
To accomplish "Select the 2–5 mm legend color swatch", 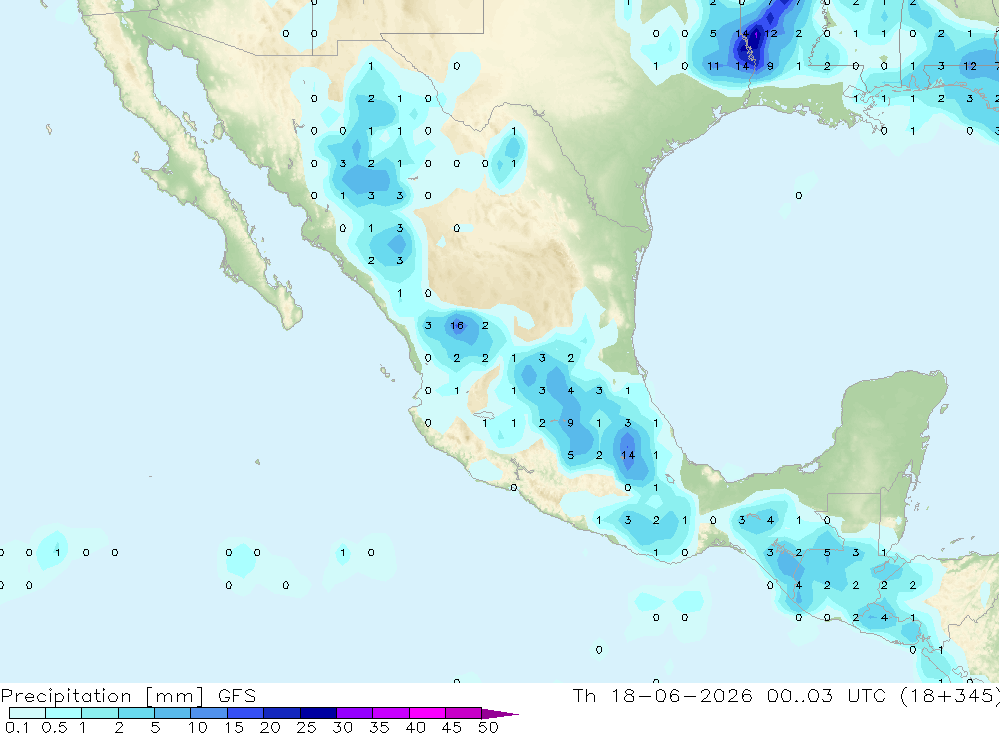I will point(136,713).
